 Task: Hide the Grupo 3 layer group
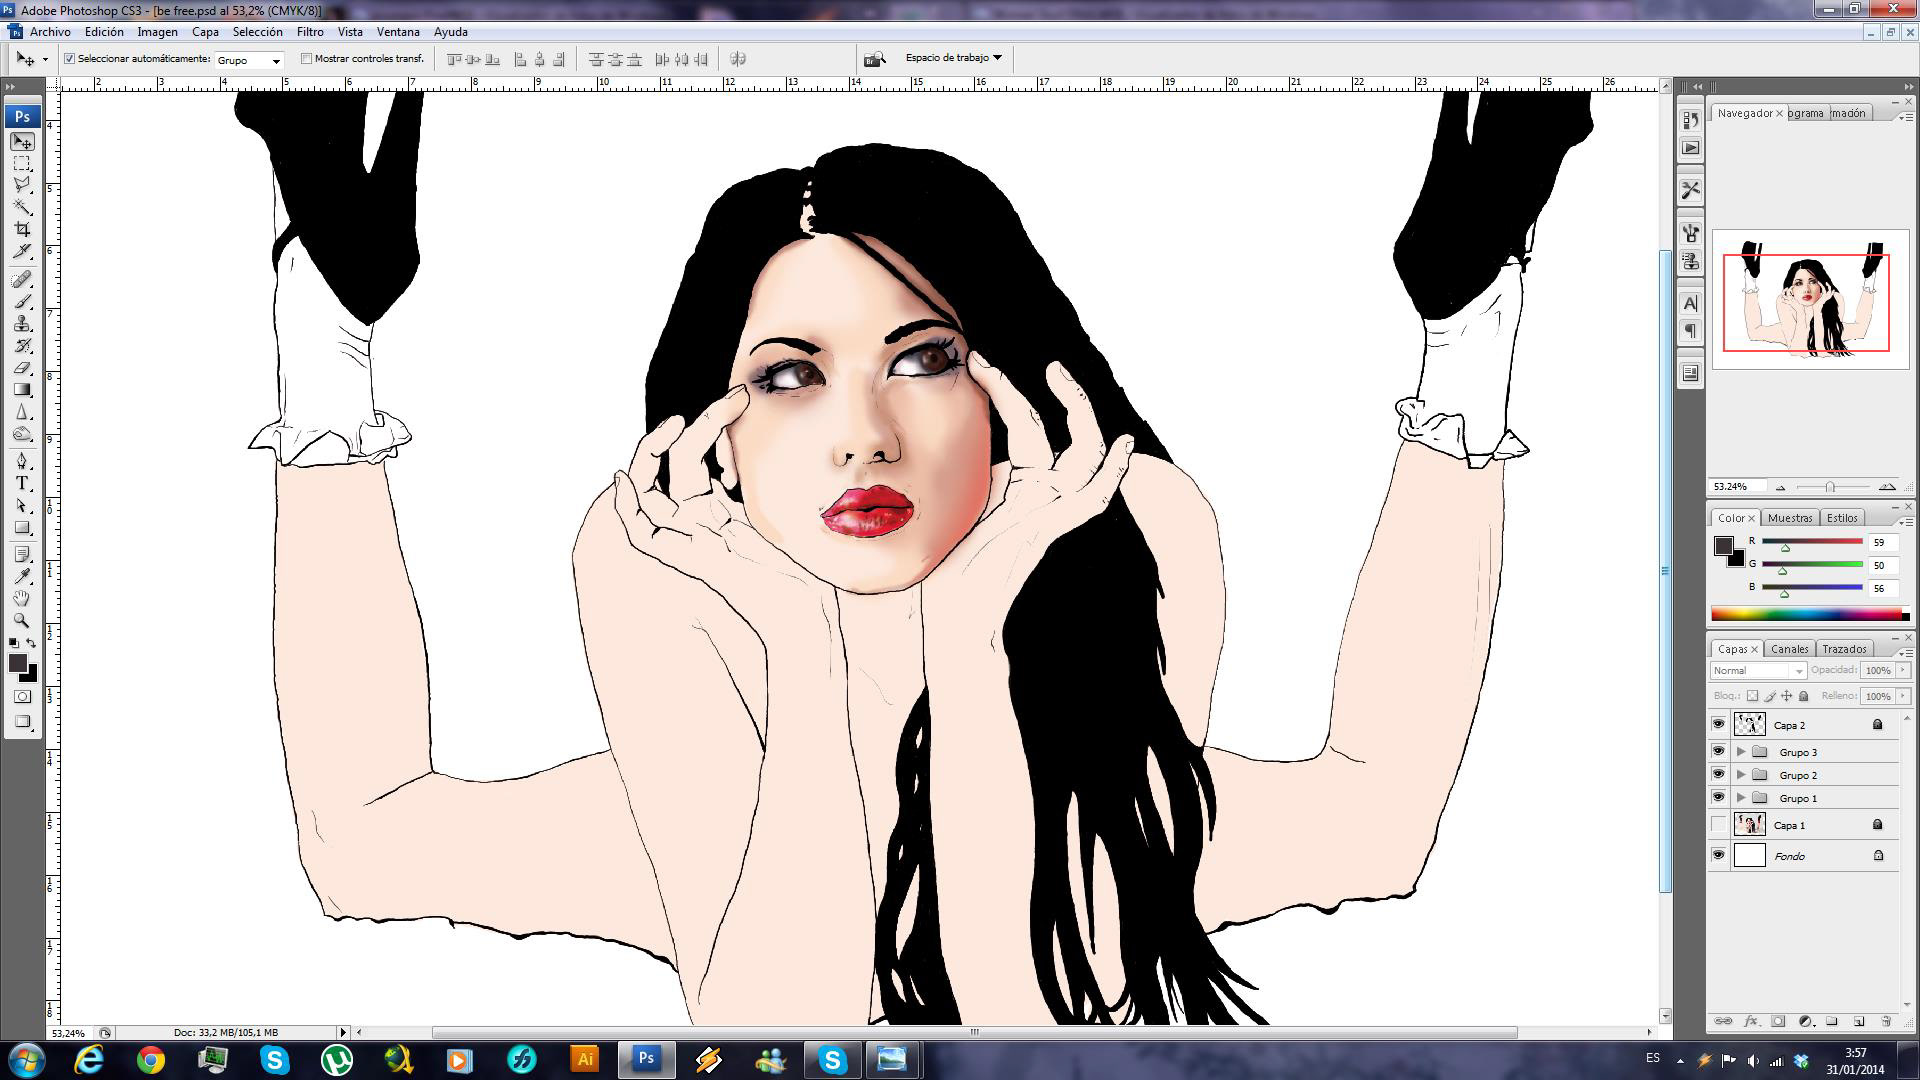point(1718,752)
